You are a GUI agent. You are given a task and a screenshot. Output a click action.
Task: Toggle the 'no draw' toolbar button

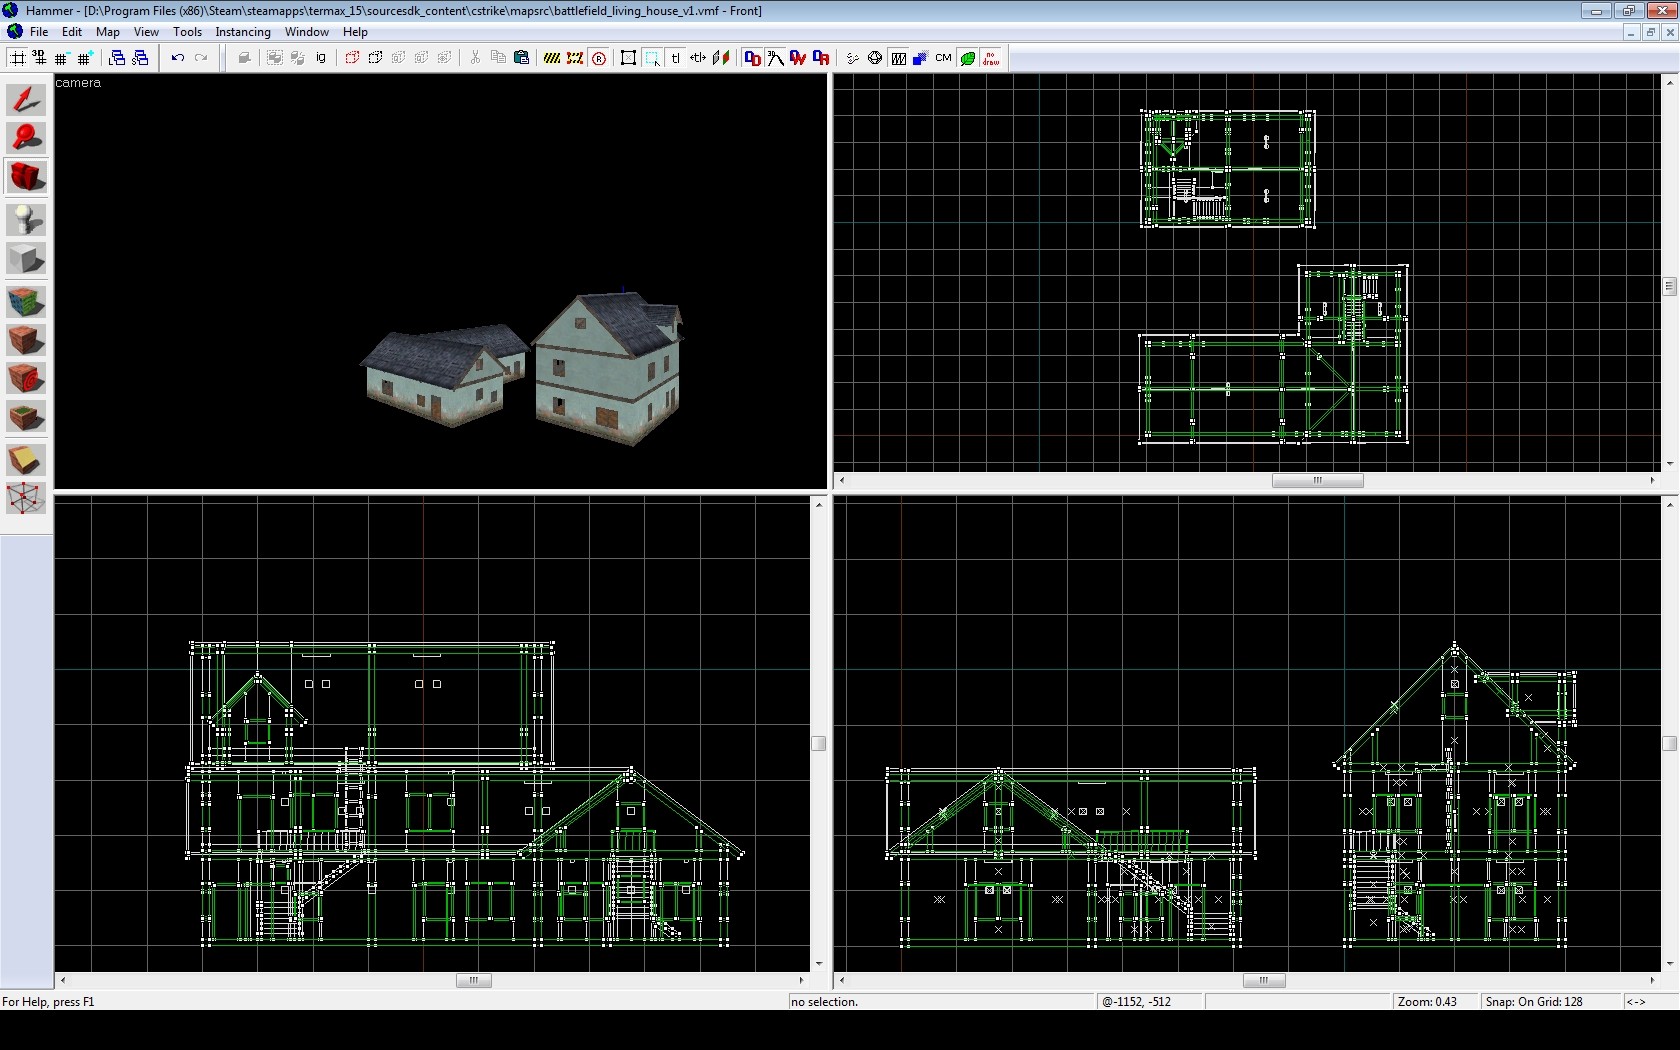(991, 58)
